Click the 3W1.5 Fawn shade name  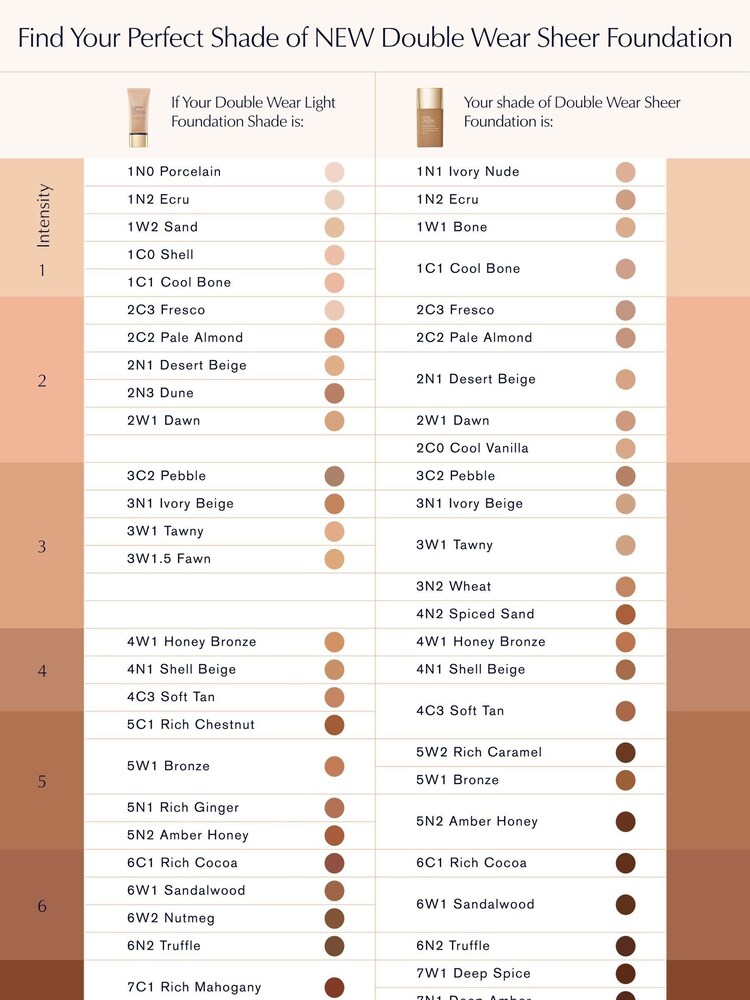click(168, 559)
